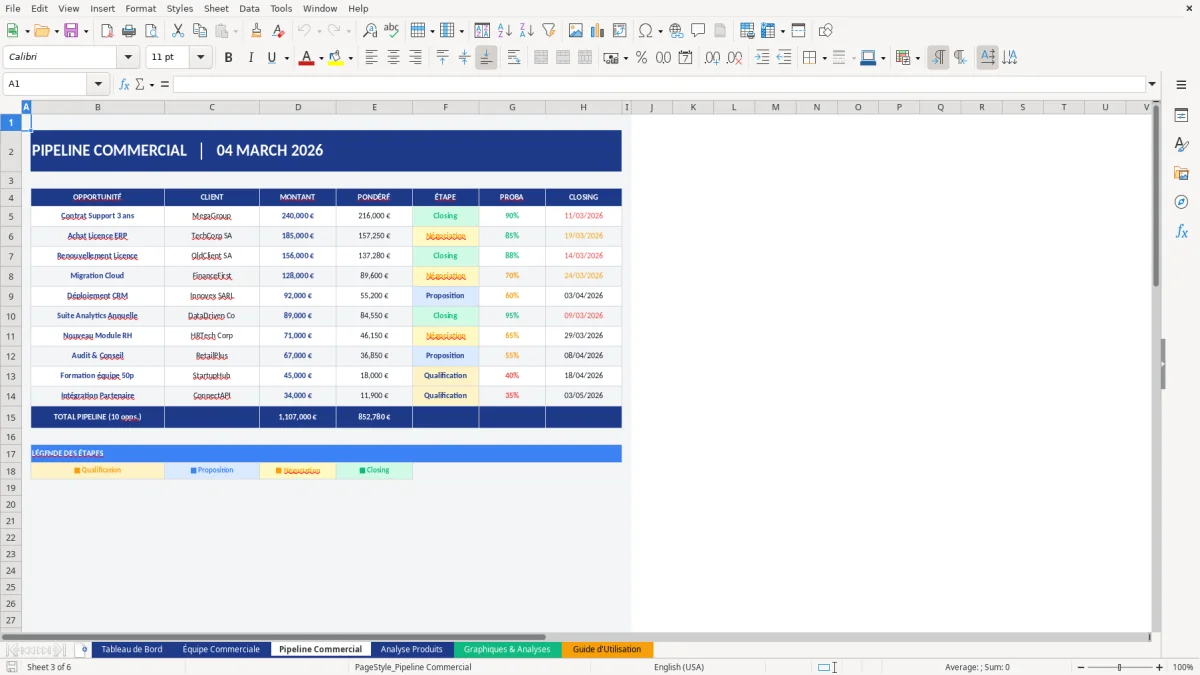
Task: Click Sort Ascending icon
Action: click(x=505, y=31)
